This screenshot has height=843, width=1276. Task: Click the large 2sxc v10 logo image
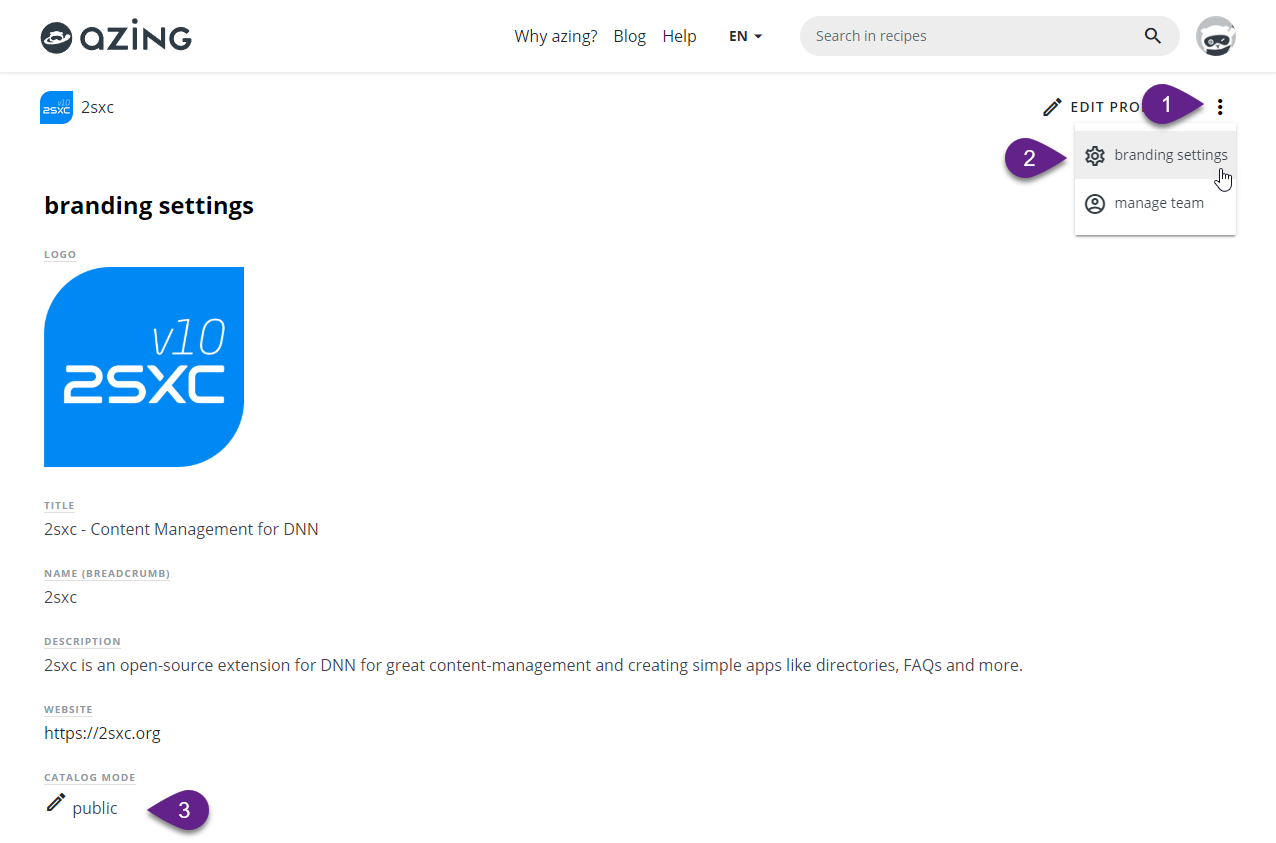144,367
